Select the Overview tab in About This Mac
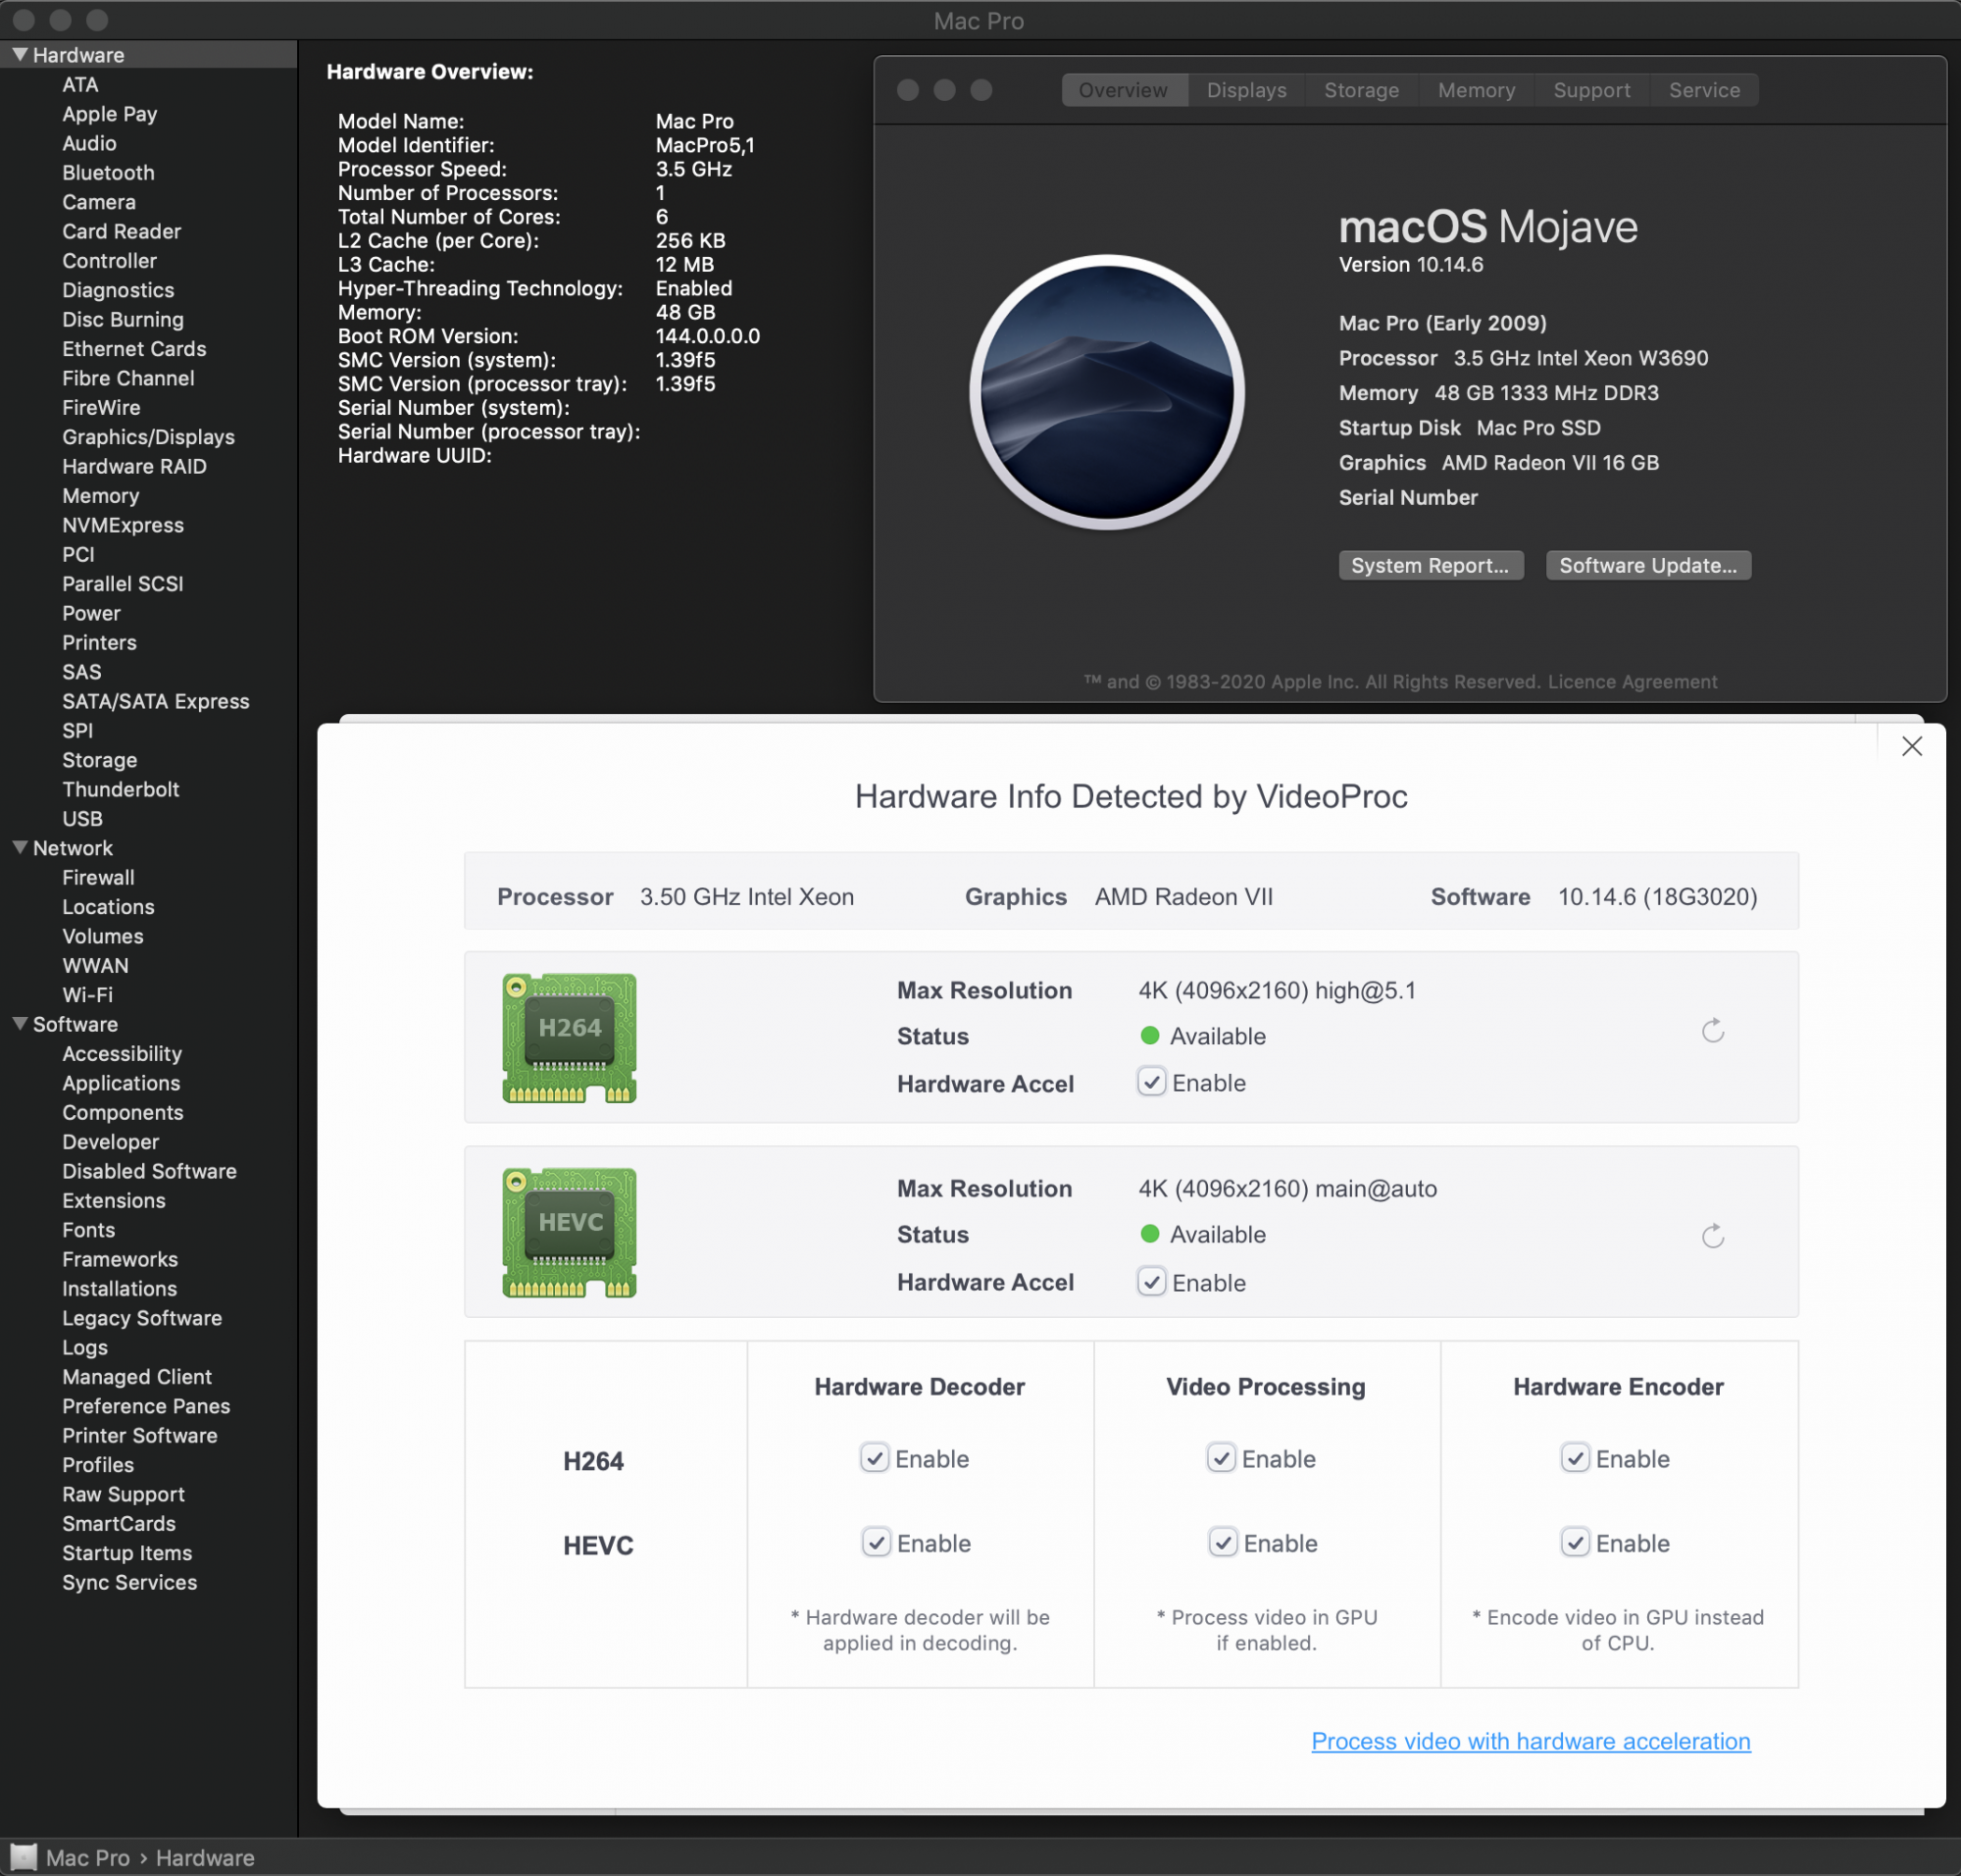Screen dimensions: 1961x1876 (1123, 89)
